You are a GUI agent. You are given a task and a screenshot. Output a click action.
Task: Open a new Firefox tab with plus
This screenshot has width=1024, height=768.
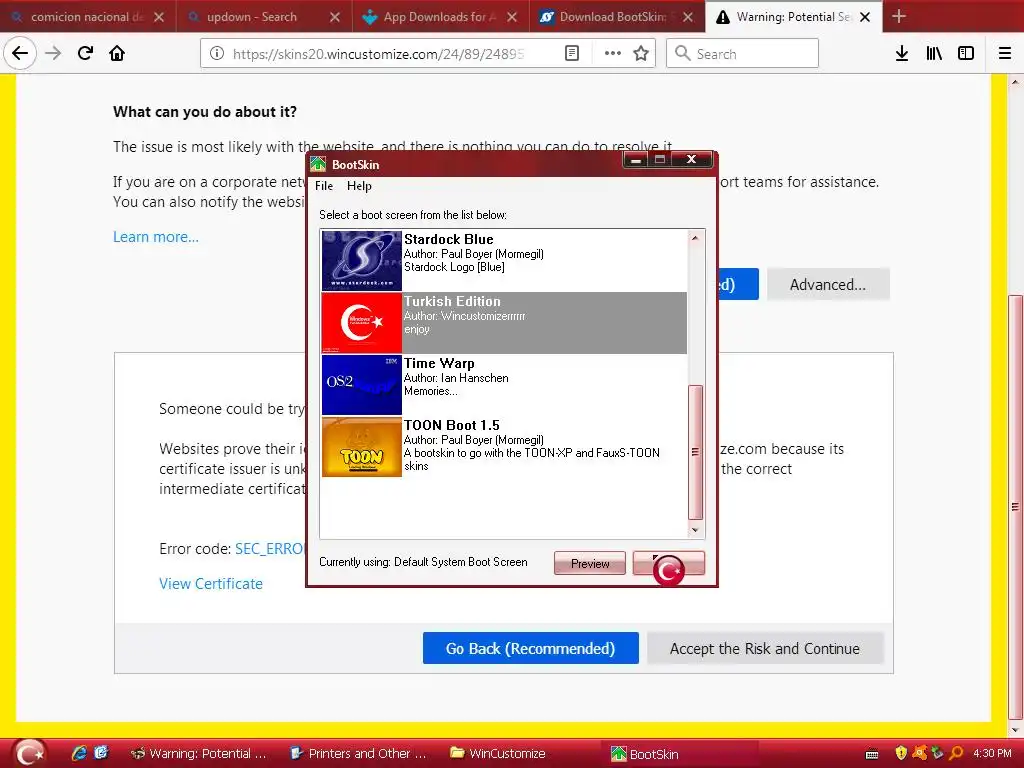pos(899,16)
